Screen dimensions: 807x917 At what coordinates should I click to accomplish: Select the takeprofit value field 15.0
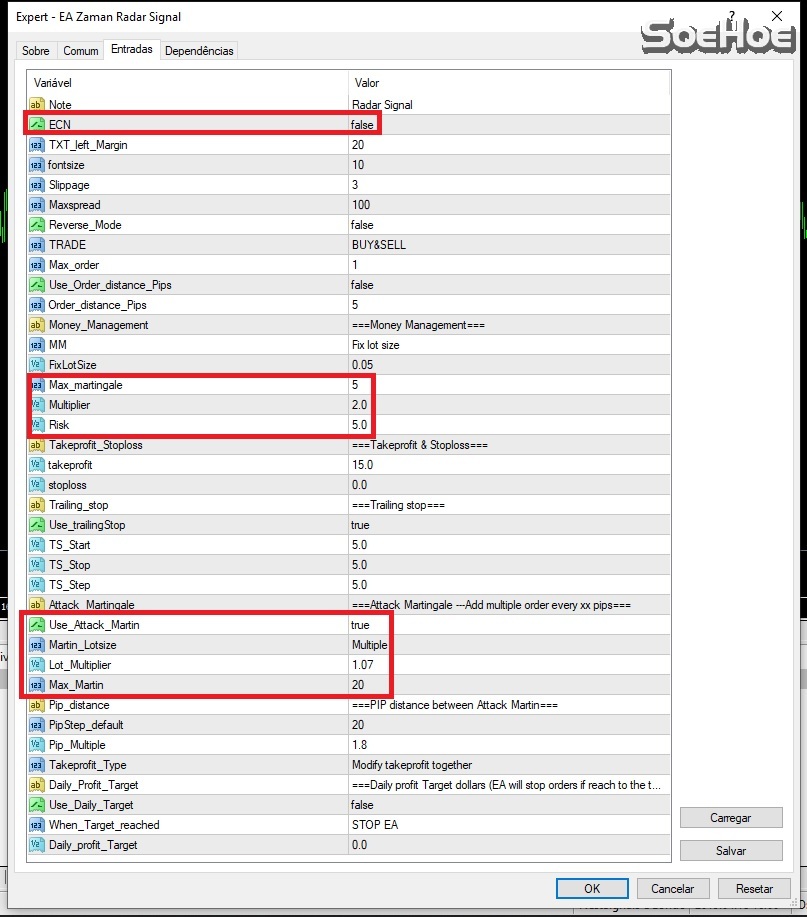[x=362, y=465]
